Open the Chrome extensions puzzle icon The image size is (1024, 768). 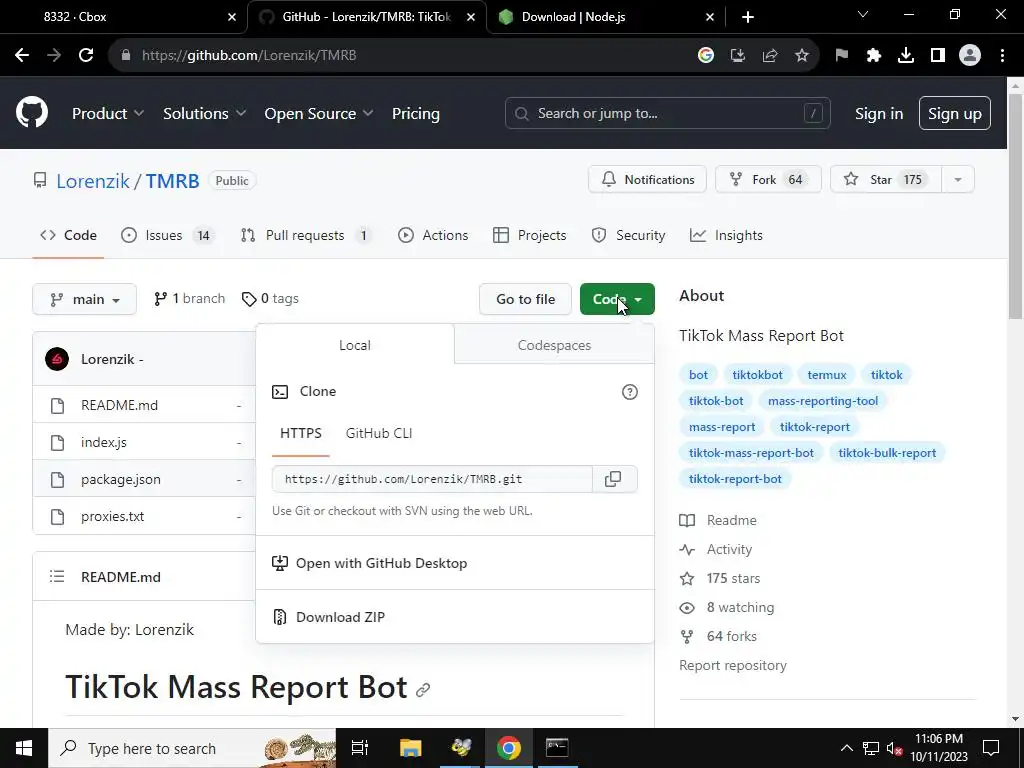874,56
